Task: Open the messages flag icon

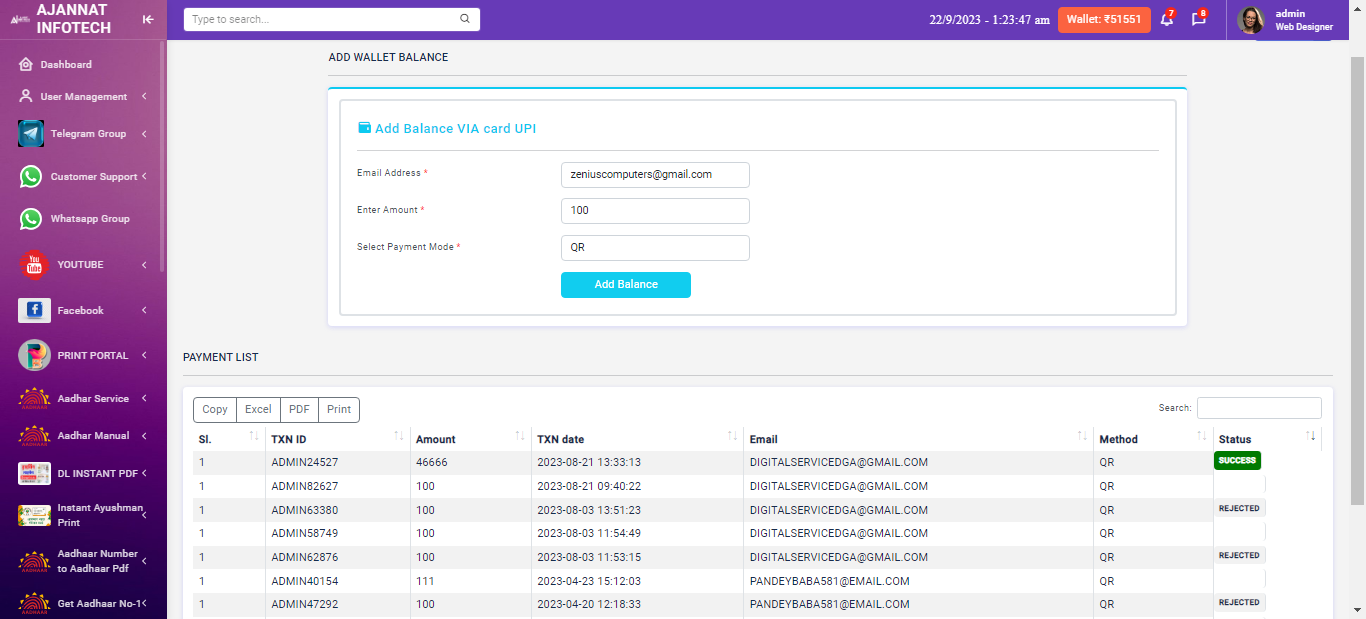Action: pyautogui.click(x=1198, y=20)
